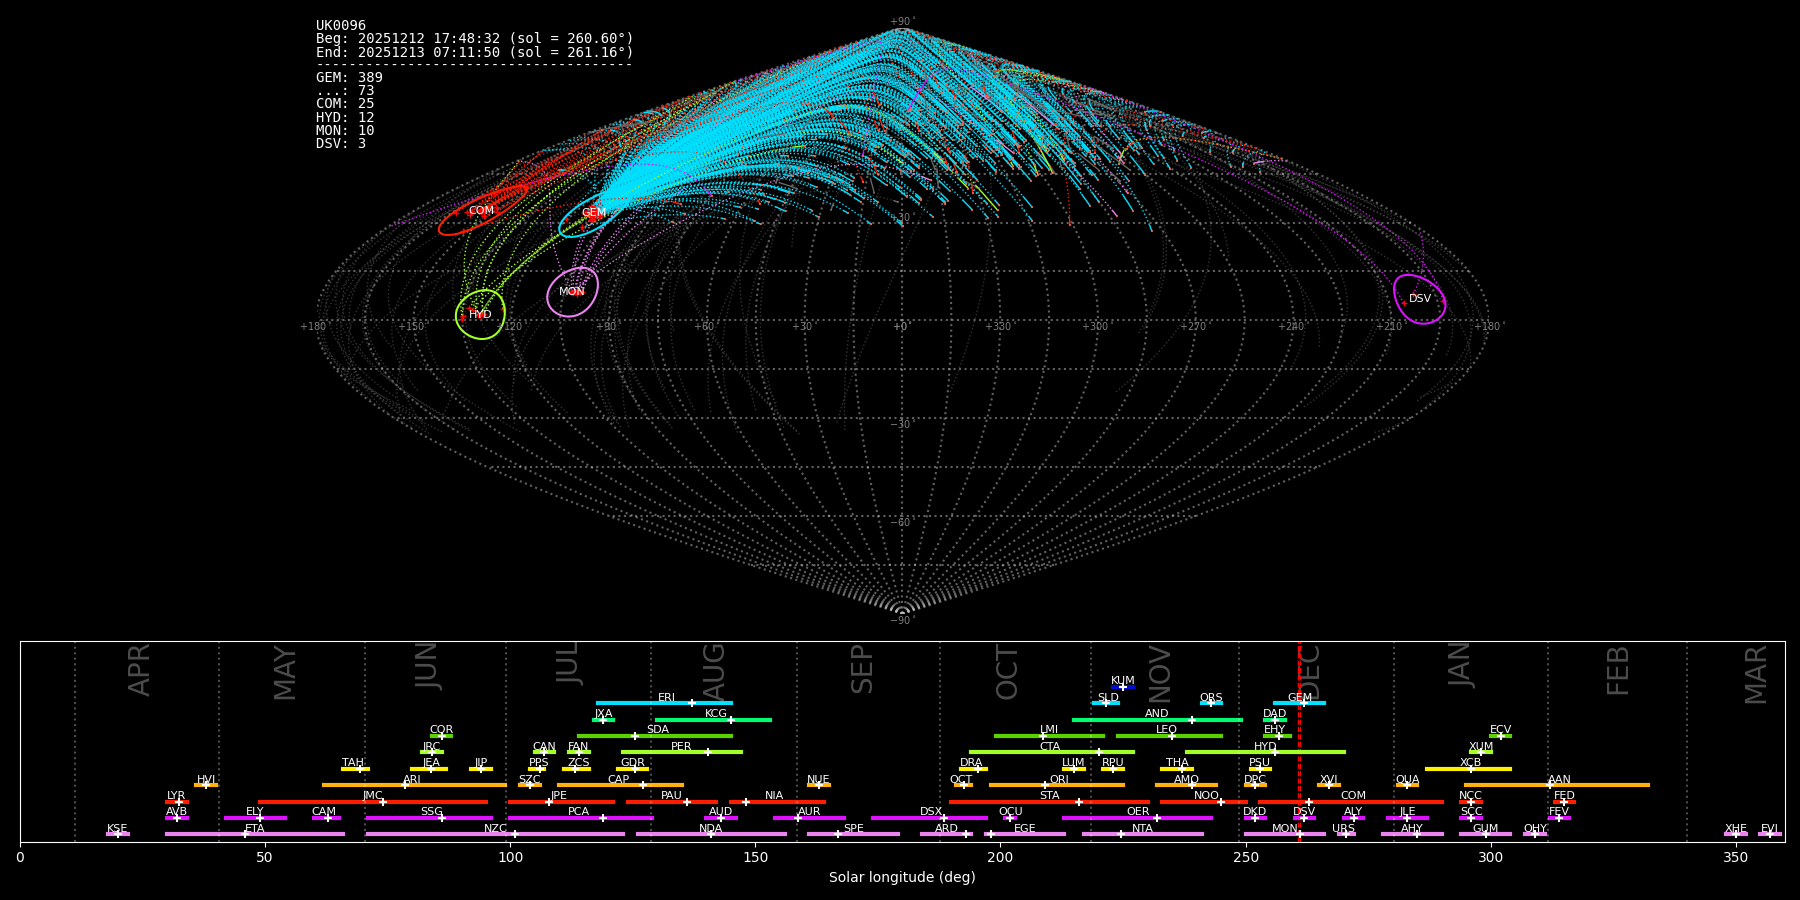Click the KCG shower bar in timeline
Viewport: 1800px width, 900px height.
(713, 719)
